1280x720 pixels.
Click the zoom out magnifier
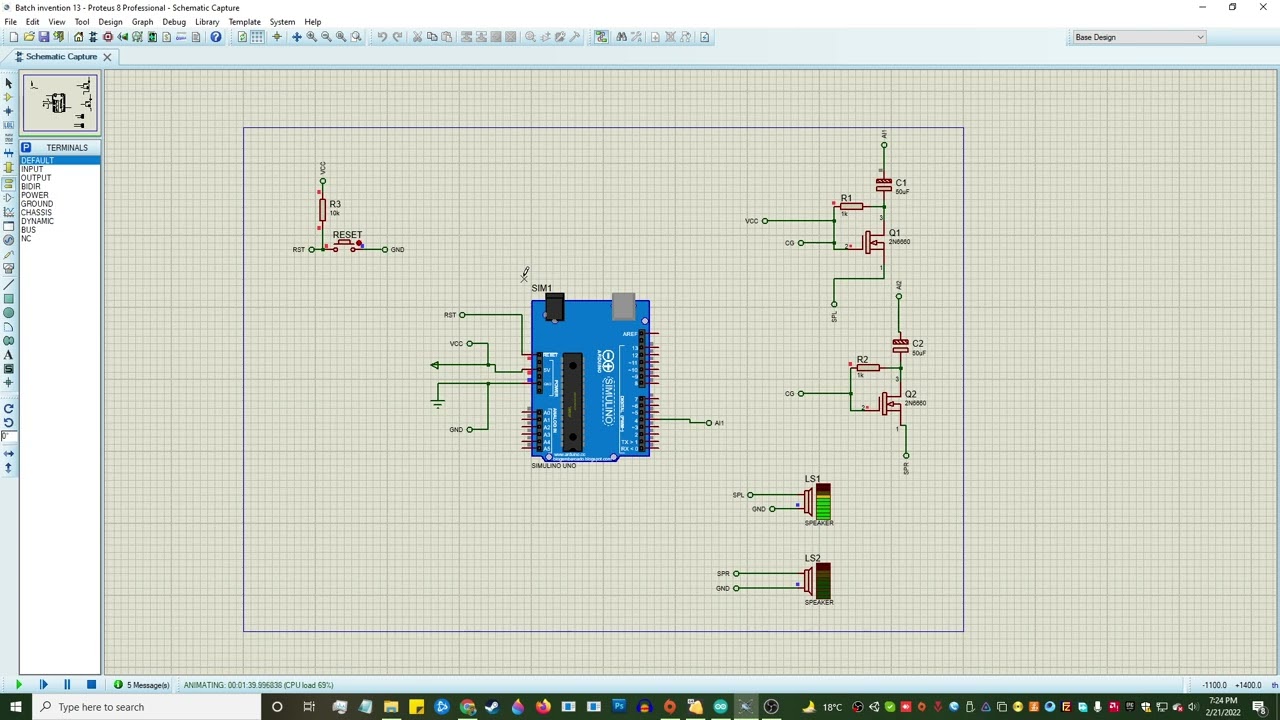tap(326, 37)
